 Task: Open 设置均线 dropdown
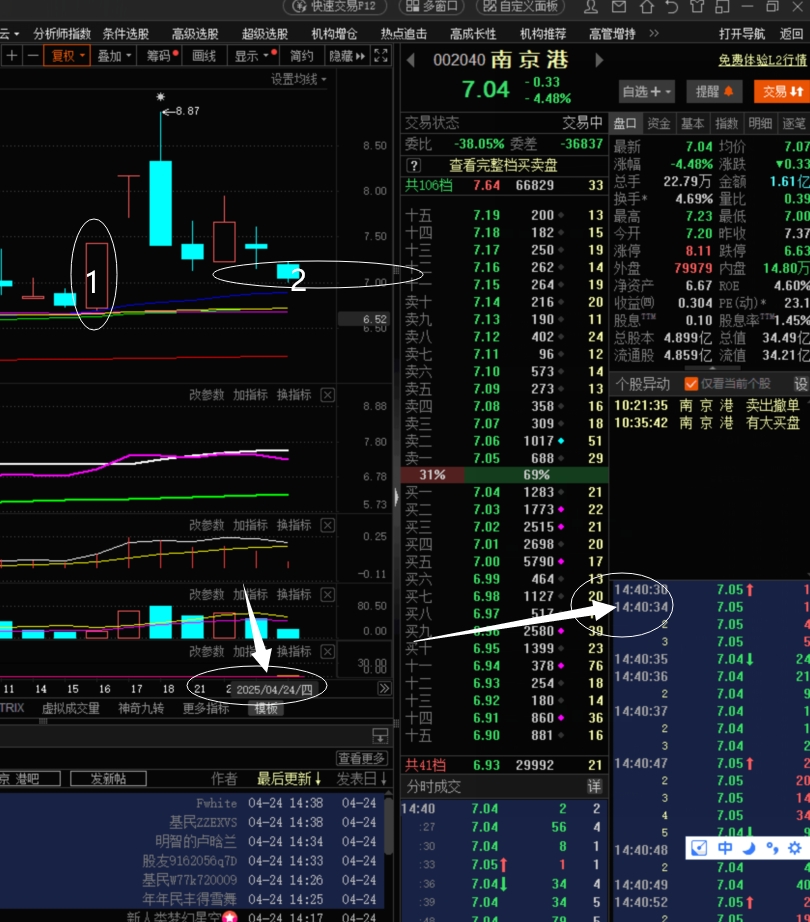coord(298,79)
